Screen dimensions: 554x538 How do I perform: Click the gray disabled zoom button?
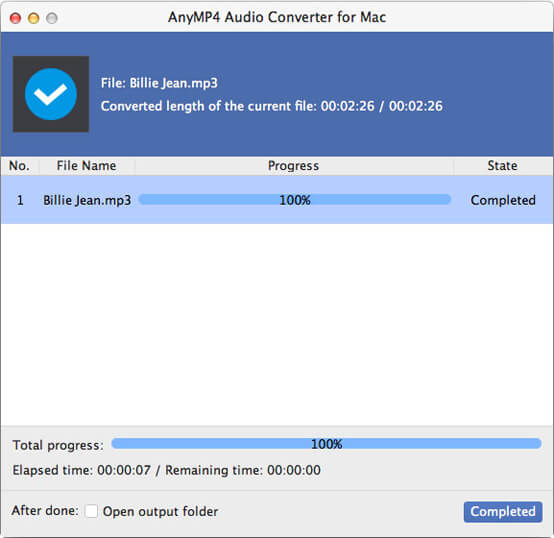52,18
